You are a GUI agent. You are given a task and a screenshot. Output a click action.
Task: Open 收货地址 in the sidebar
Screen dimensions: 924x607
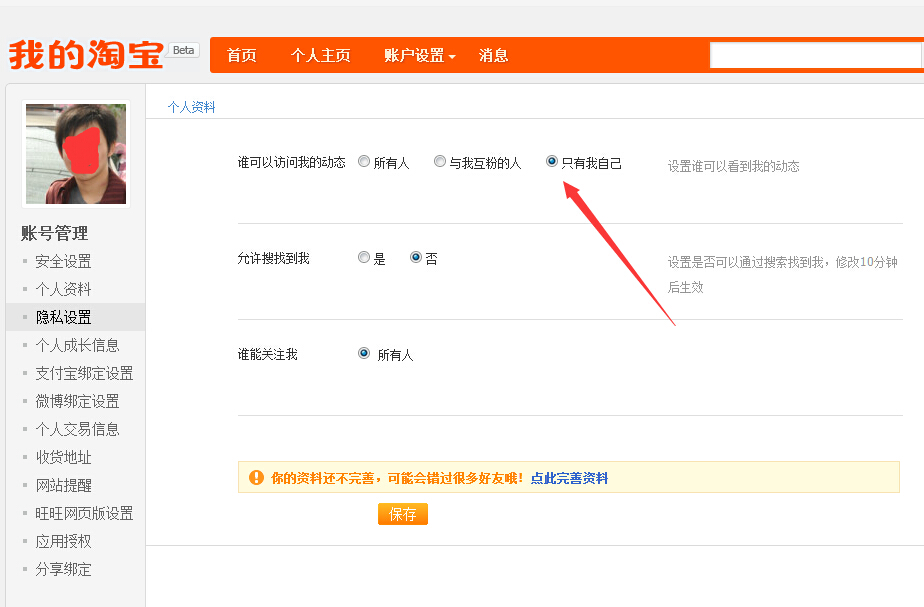coord(63,457)
